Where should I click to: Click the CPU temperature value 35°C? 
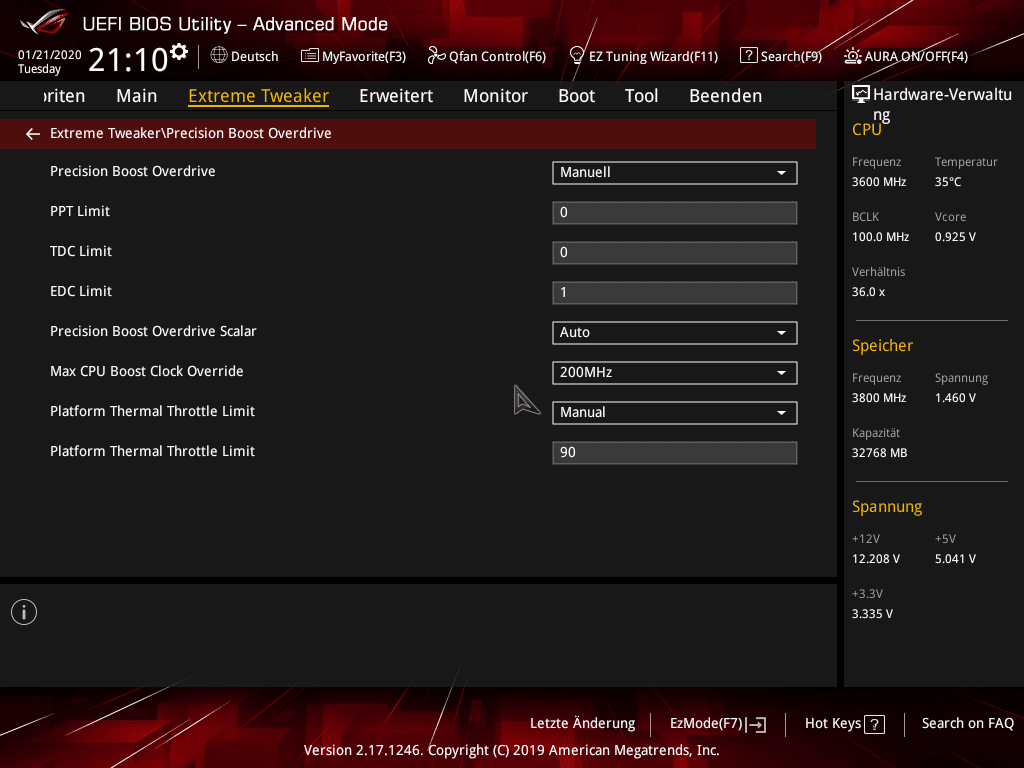point(948,182)
